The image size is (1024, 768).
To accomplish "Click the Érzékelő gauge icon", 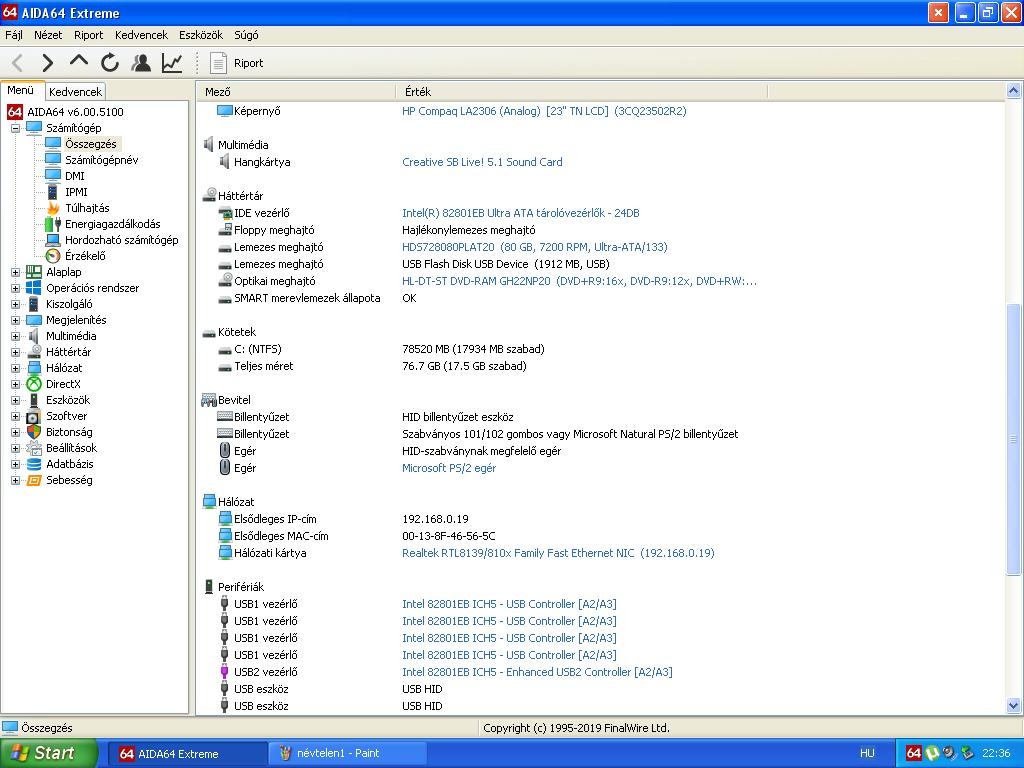I will (x=53, y=256).
